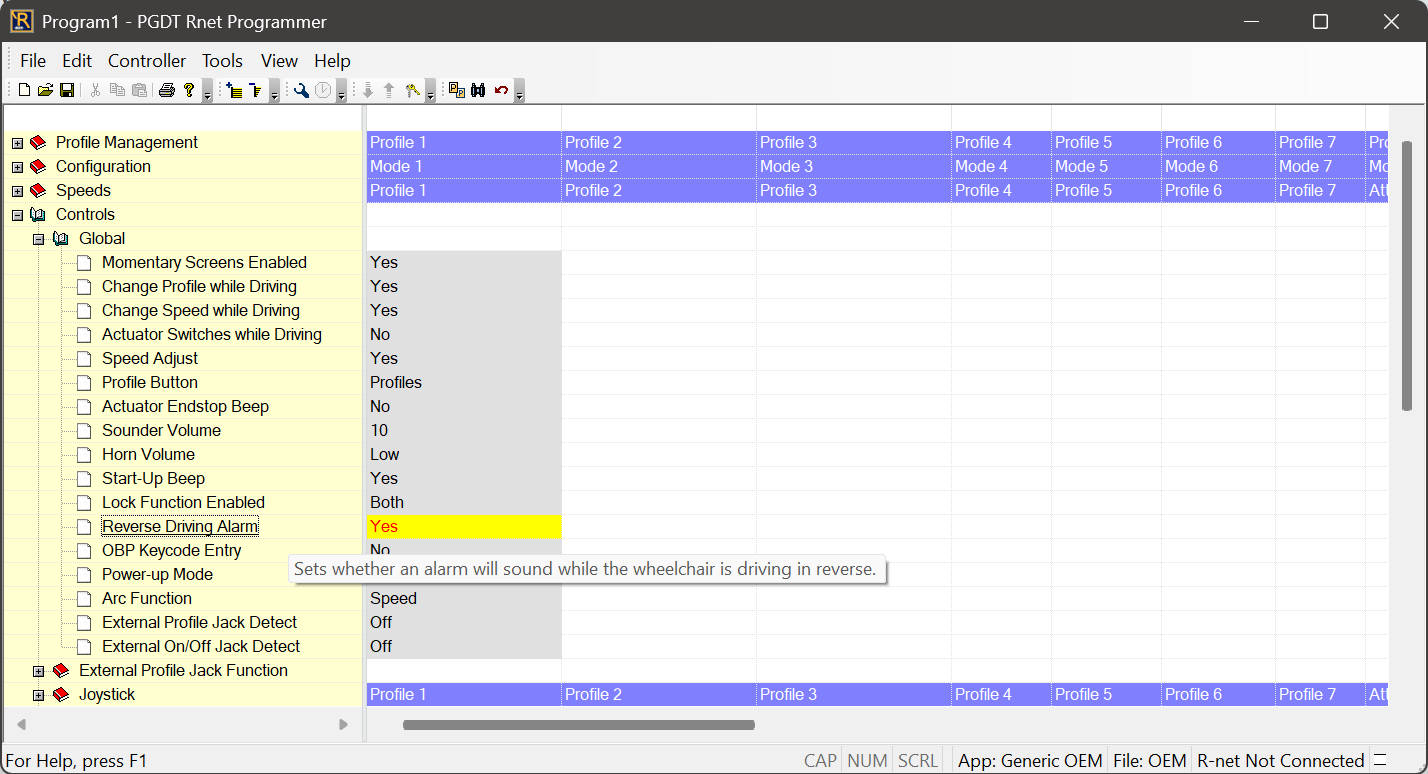Expand the Joystick tree node
The height and width of the screenshot is (774, 1428).
tap(39, 695)
